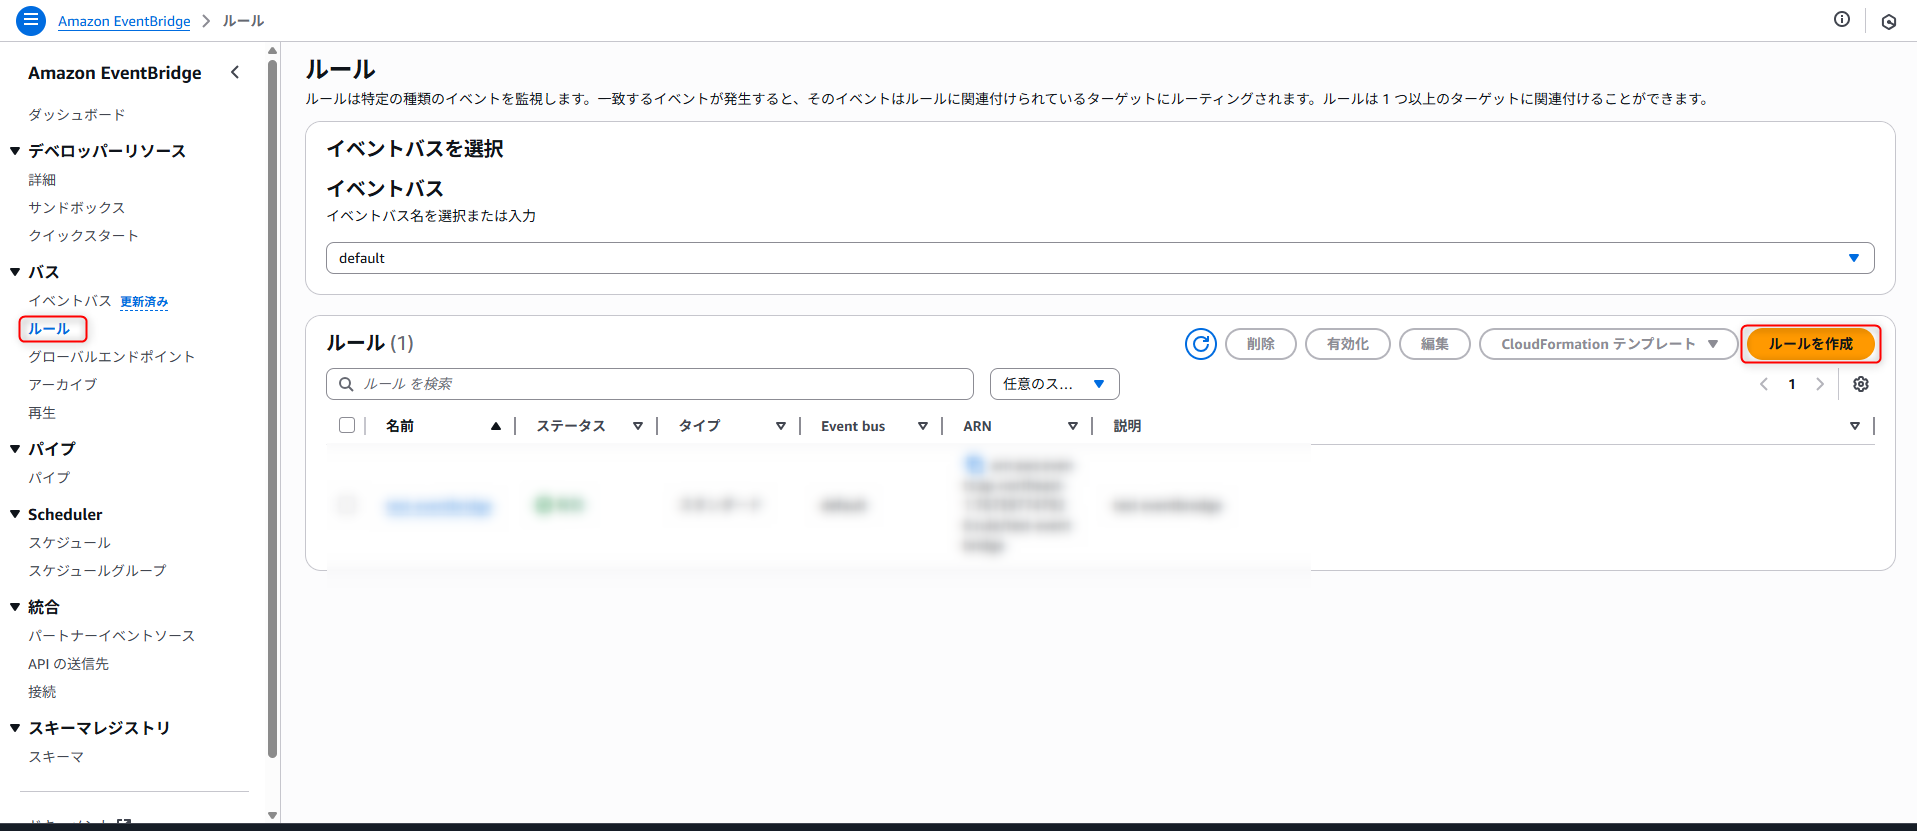
Task: Select ルール in the sidebar
Action: click(49, 329)
